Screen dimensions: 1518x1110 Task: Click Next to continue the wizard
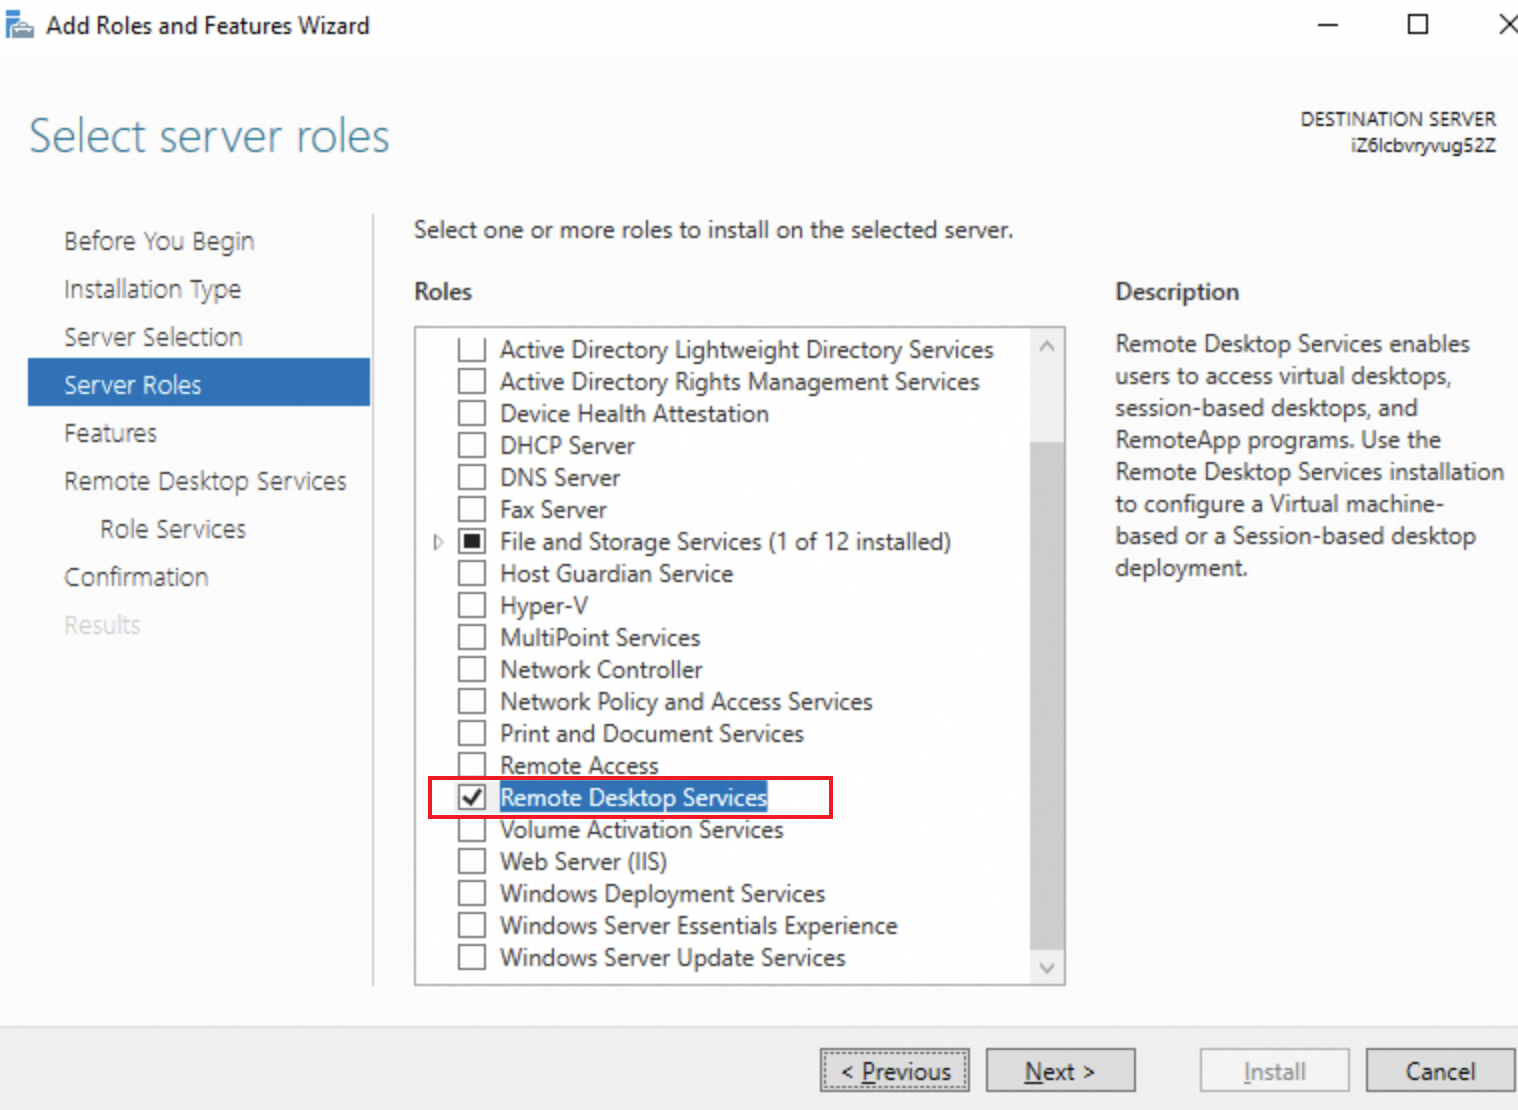coord(1060,1071)
